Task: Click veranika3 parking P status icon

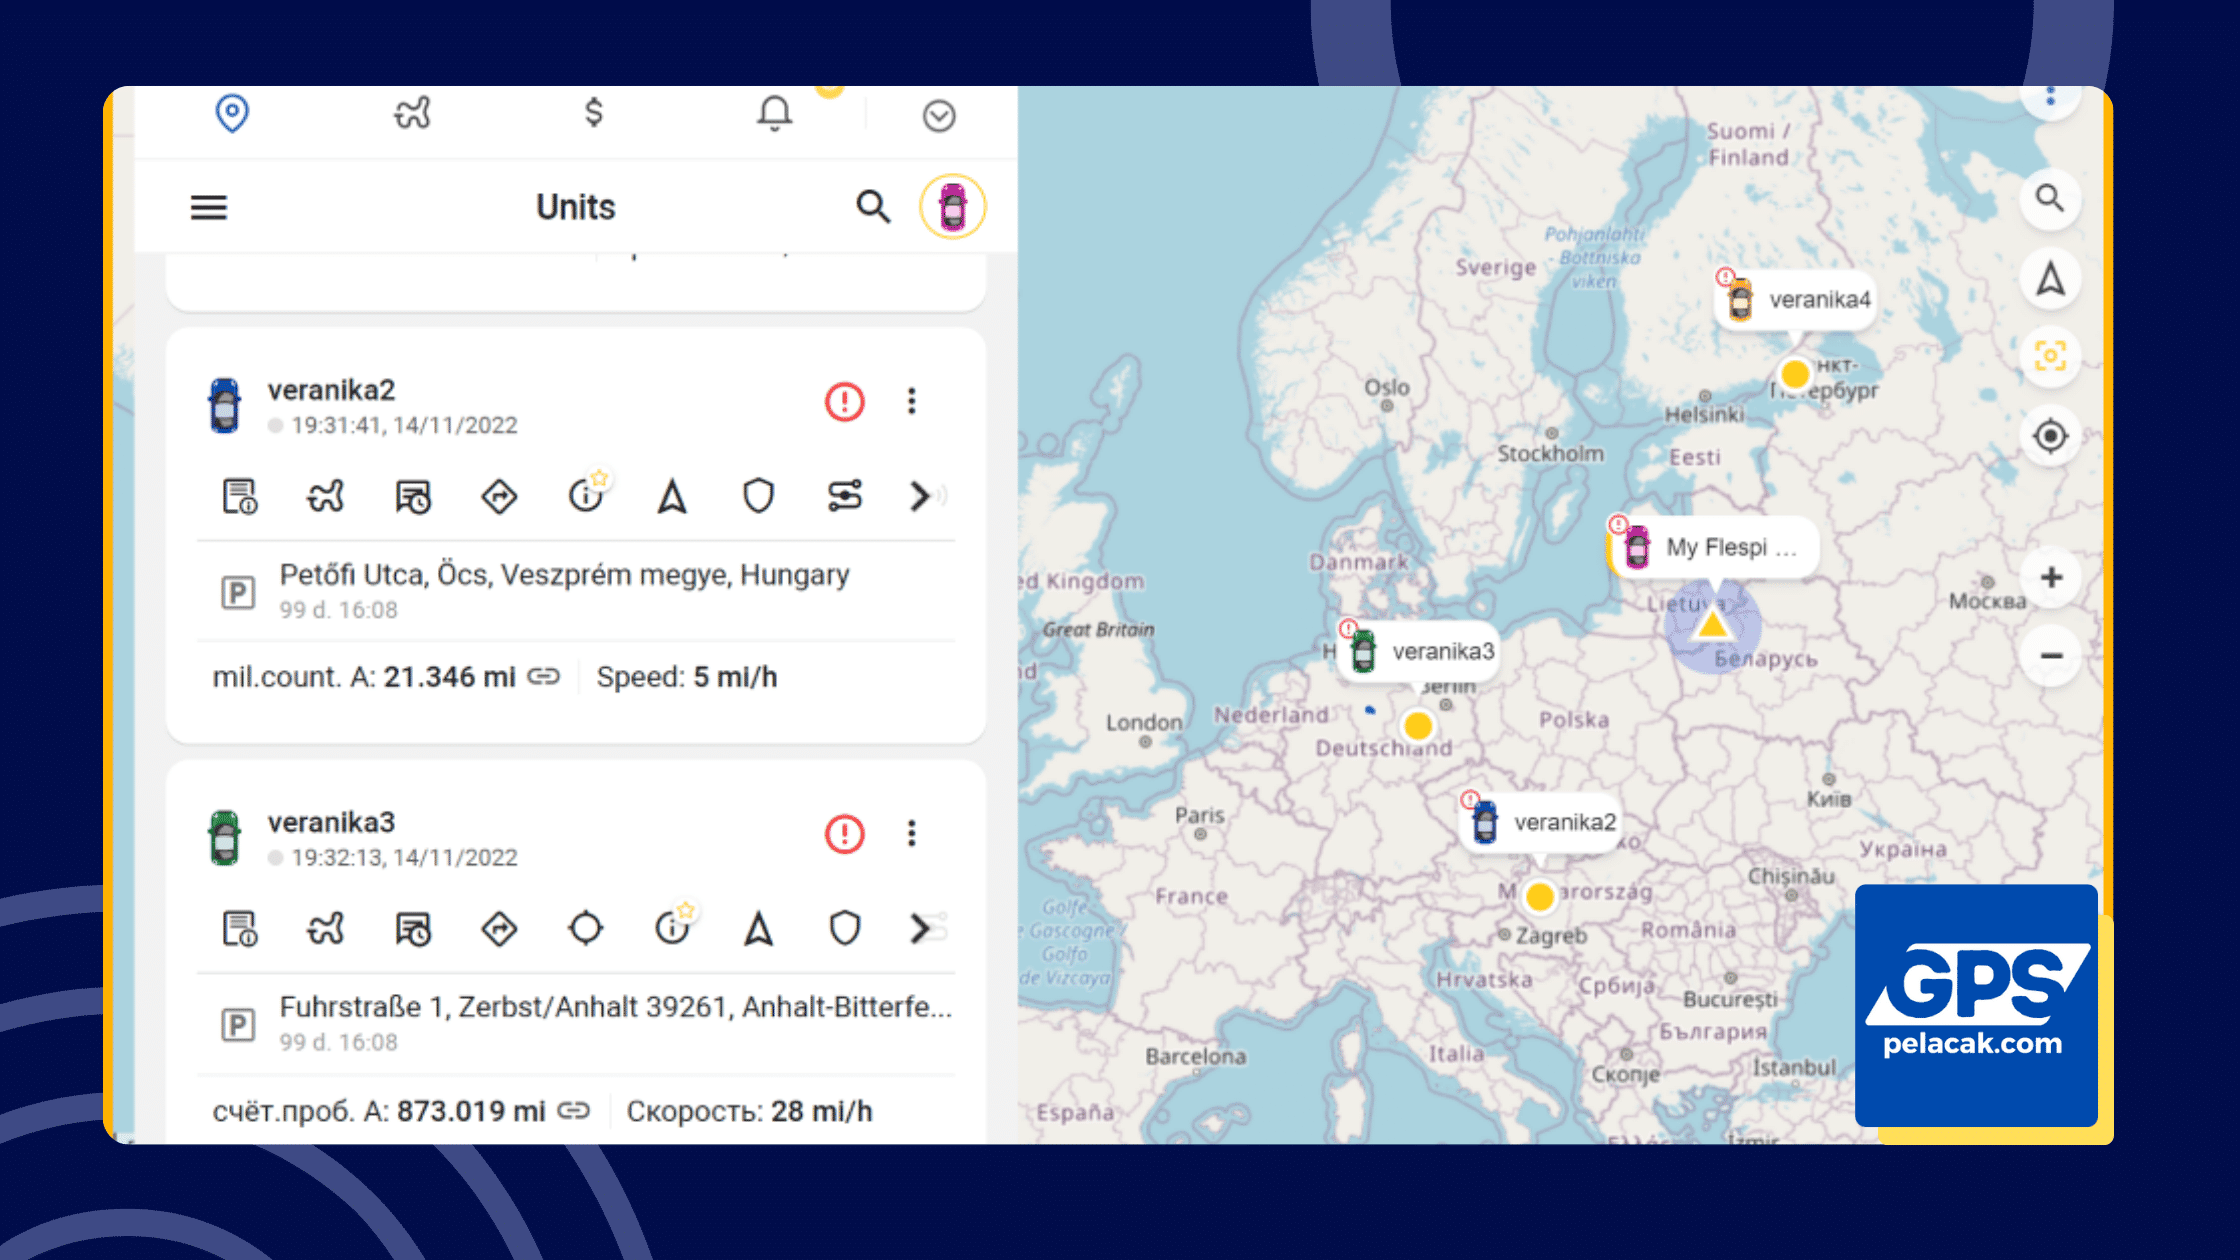Action: (238, 1025)
